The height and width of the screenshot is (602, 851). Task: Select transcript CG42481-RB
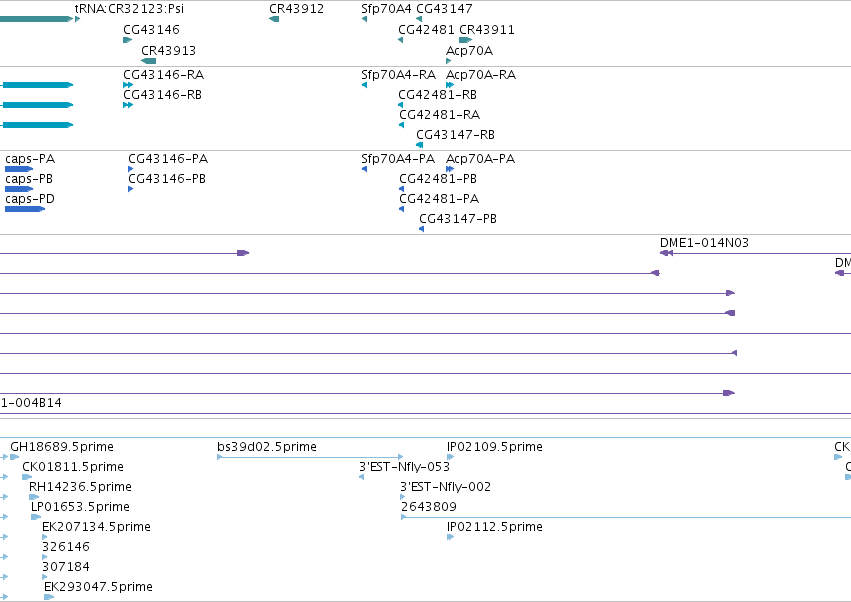(x=437, y=94)
